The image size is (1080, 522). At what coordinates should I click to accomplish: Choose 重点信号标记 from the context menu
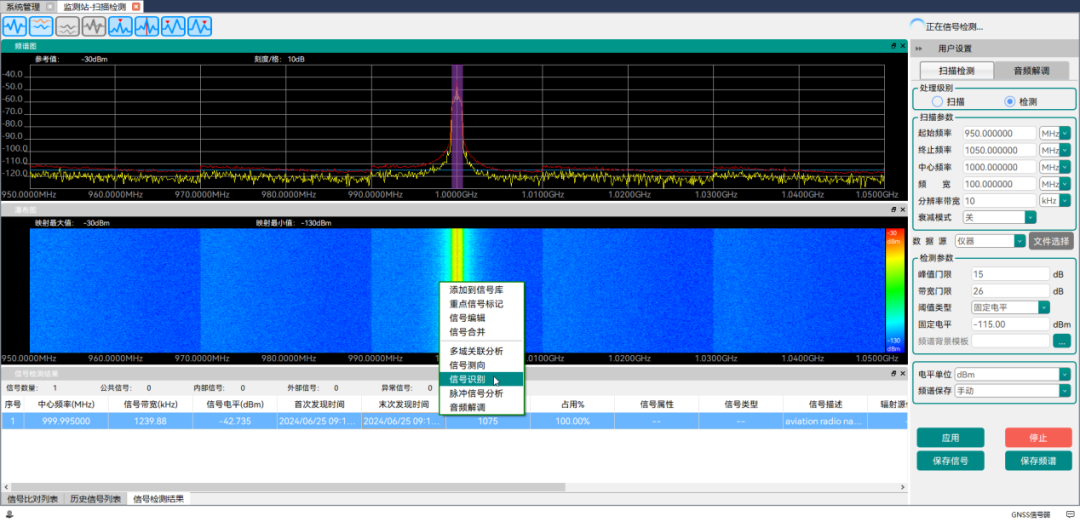coord(482,304)
